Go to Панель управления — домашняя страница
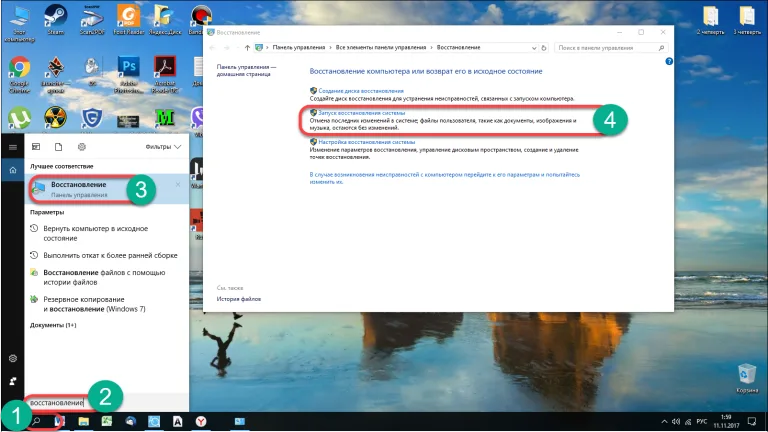 pos(246,70)
